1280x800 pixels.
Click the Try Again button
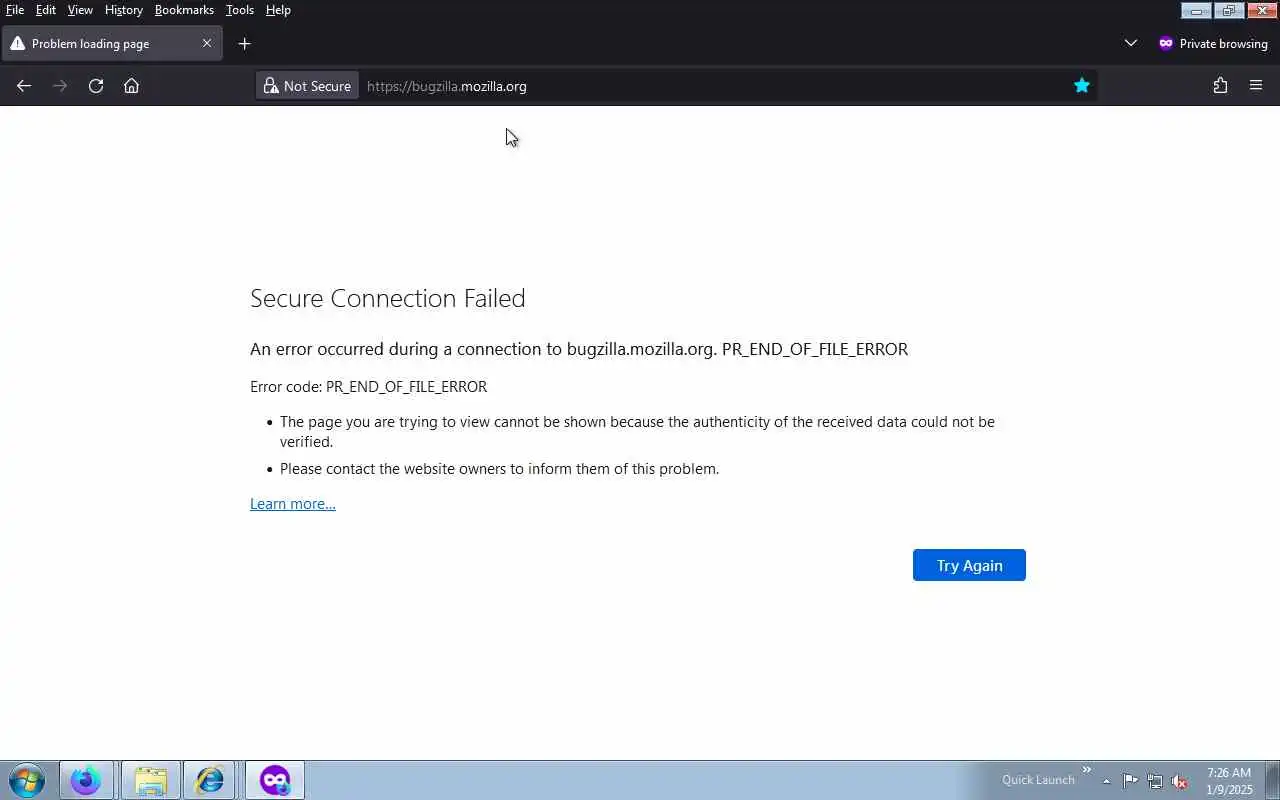(x=969, y=565)
